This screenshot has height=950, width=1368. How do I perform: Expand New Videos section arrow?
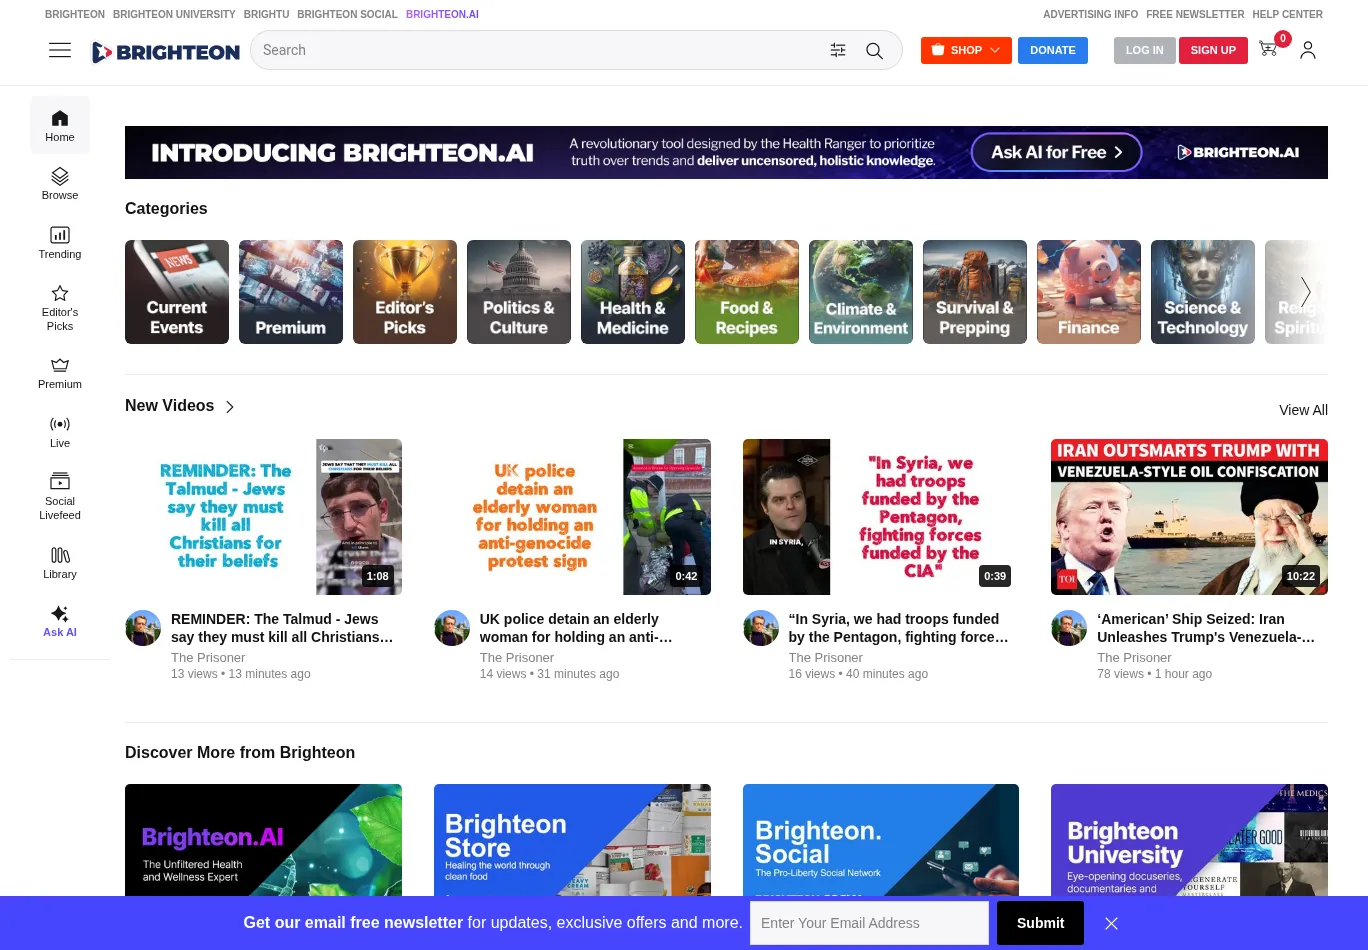[x=230, y=407]
